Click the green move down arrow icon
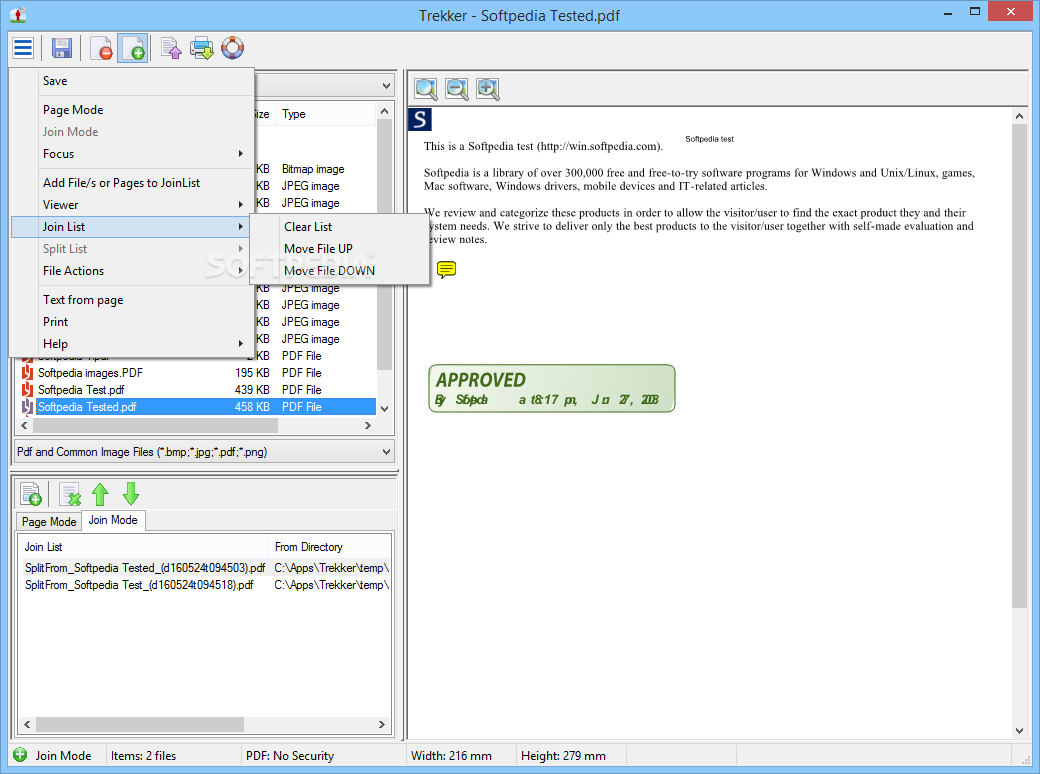The height and width of the screenshot is (774, 1040). 131,494
